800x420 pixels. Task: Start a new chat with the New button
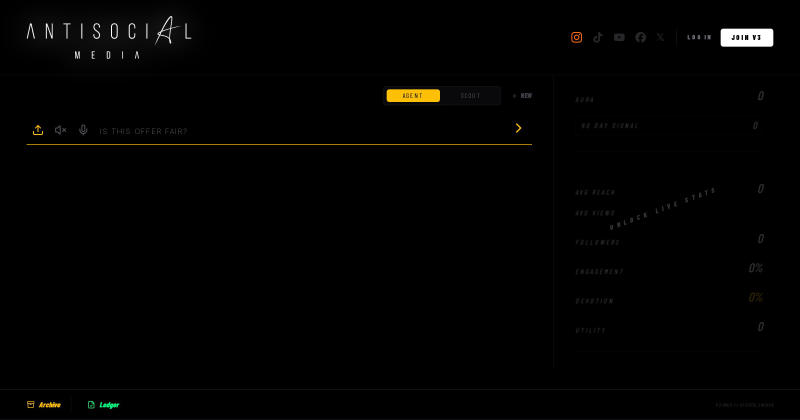(522, 95)
